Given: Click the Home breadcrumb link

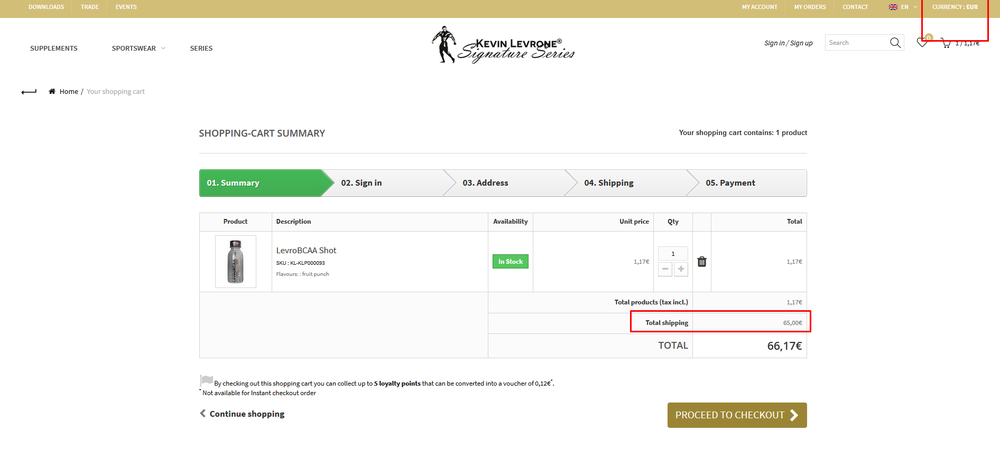Looking at the screenshot, I should (69, 92).
